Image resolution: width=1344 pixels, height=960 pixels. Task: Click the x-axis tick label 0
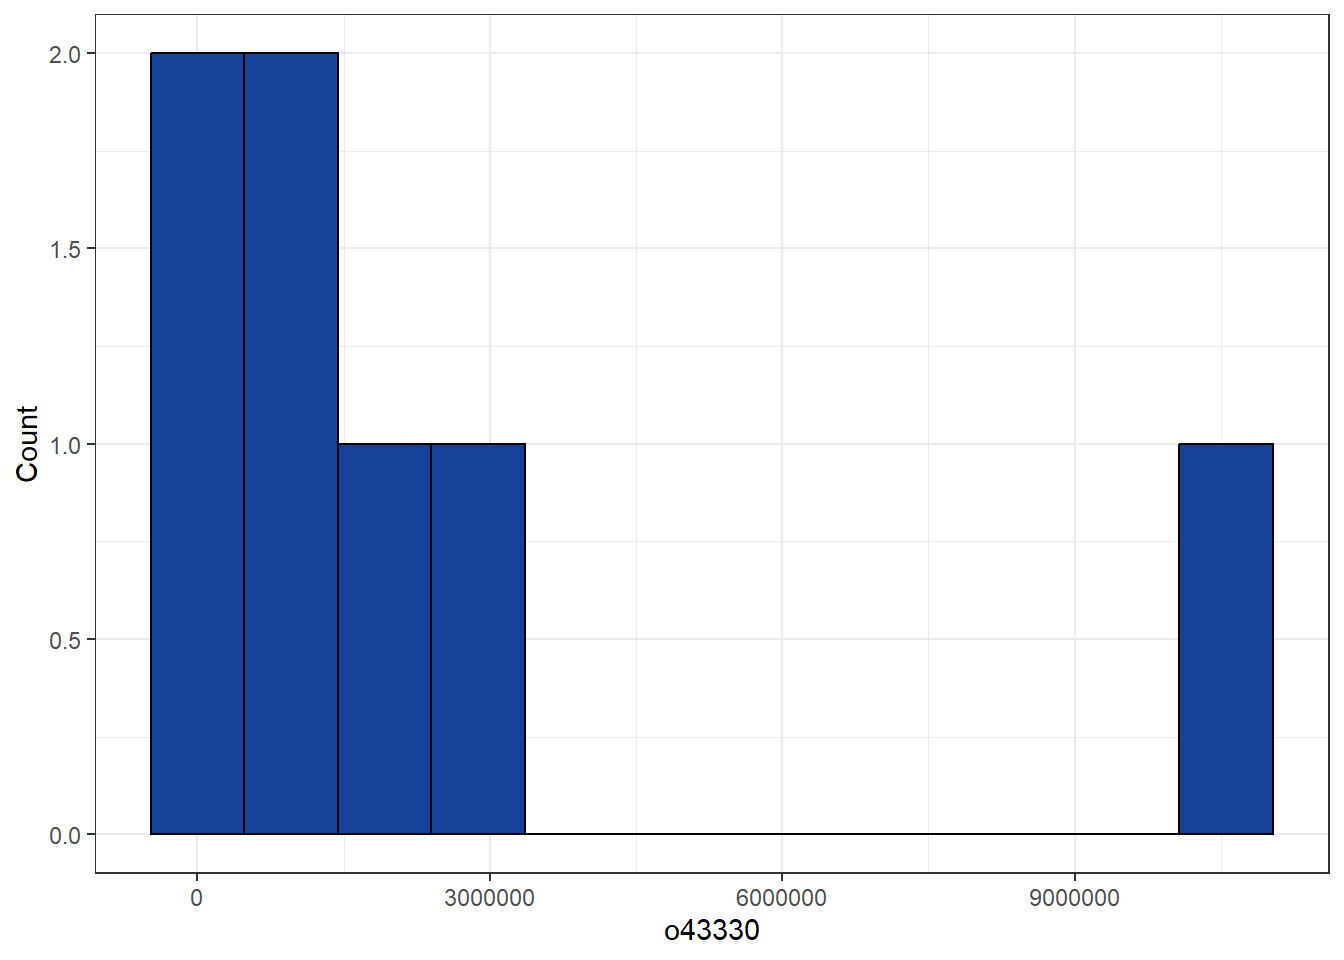(x=196, y=898)
